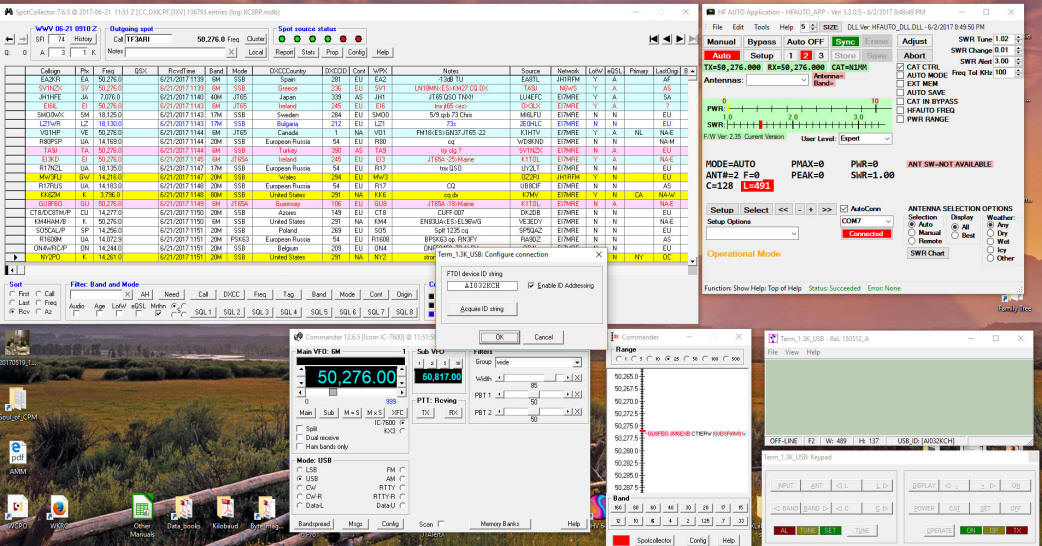Open the filter Group dropdown in Commander
The height and width of the screenshot is (546, 1042).
(538, 362)
